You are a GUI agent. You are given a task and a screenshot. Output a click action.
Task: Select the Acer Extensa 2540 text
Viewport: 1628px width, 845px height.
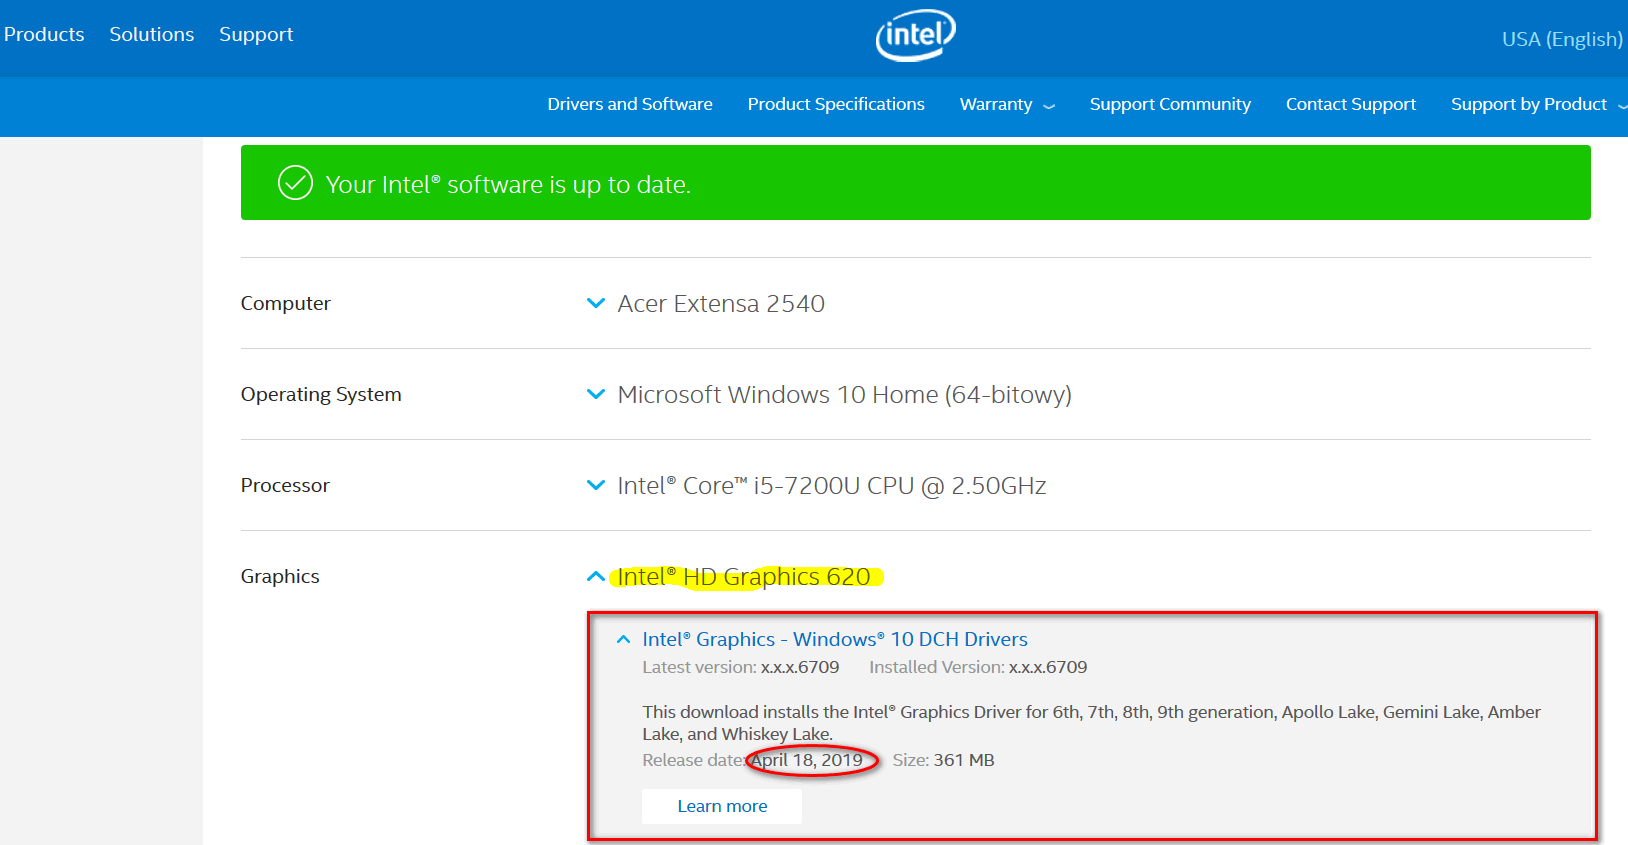(721, 304)
